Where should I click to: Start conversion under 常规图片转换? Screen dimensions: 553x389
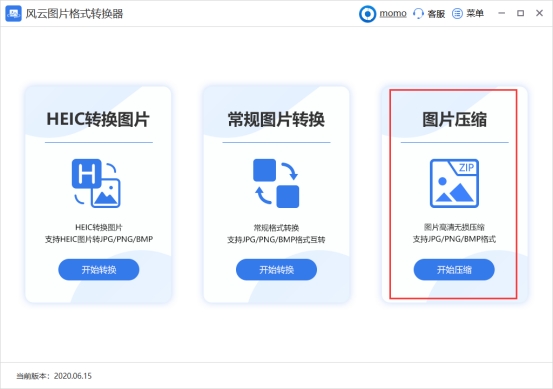click(276, 270)
